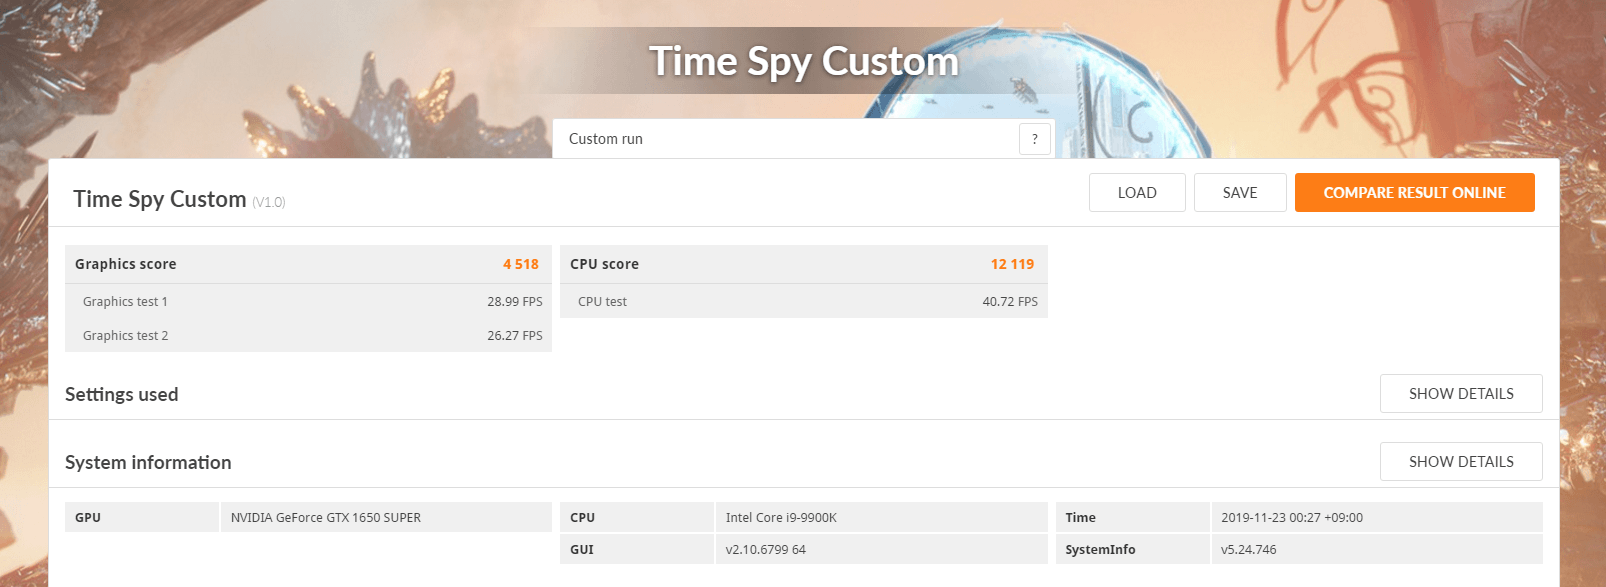Click the SystemInfo label cell
This screenshot has height=587, width=1606.
pos(1133,549)
